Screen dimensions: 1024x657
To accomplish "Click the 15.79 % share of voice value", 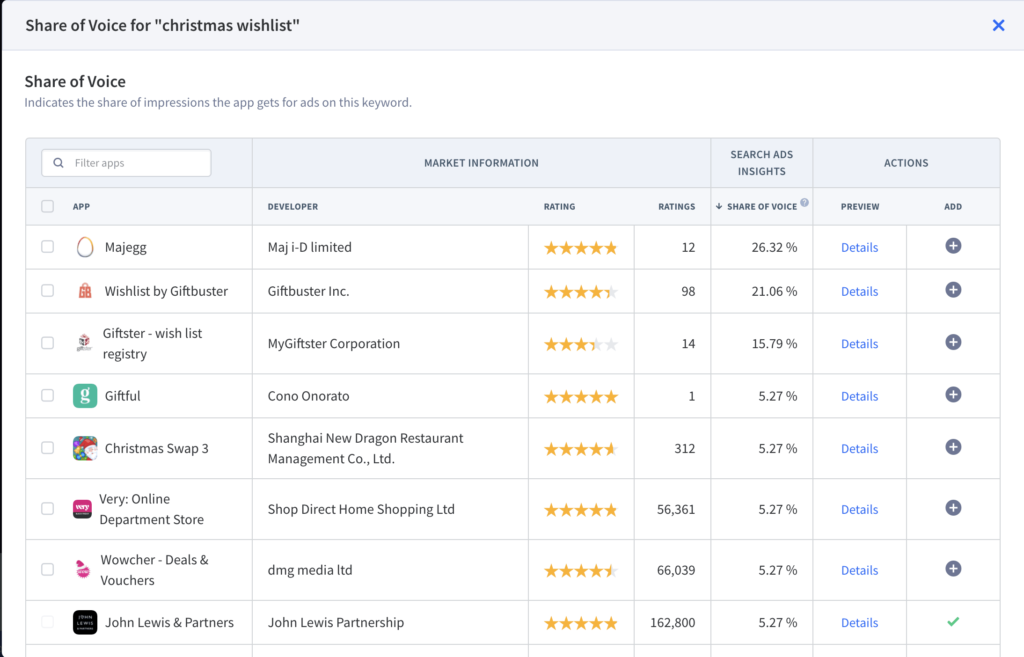I will (774, 344).
